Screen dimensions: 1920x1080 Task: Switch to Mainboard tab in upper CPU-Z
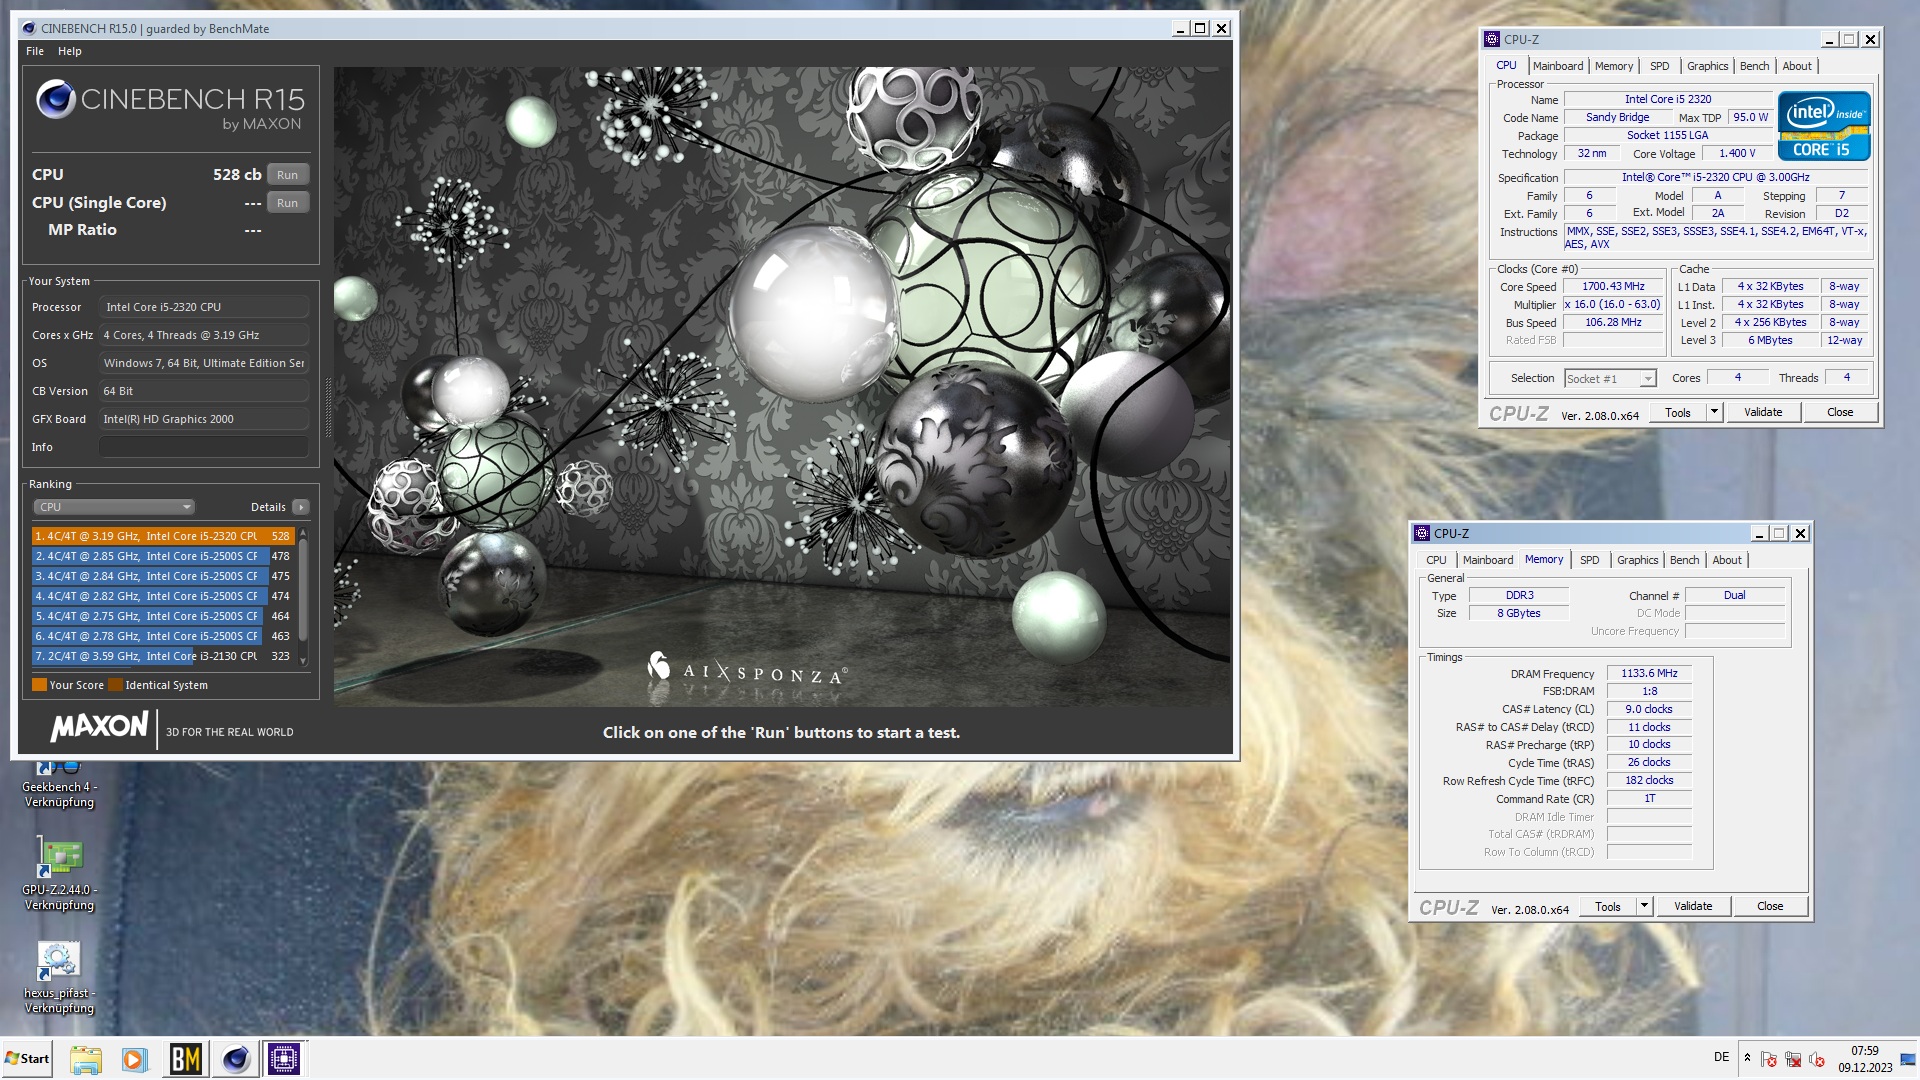(x=1558, y=66)
